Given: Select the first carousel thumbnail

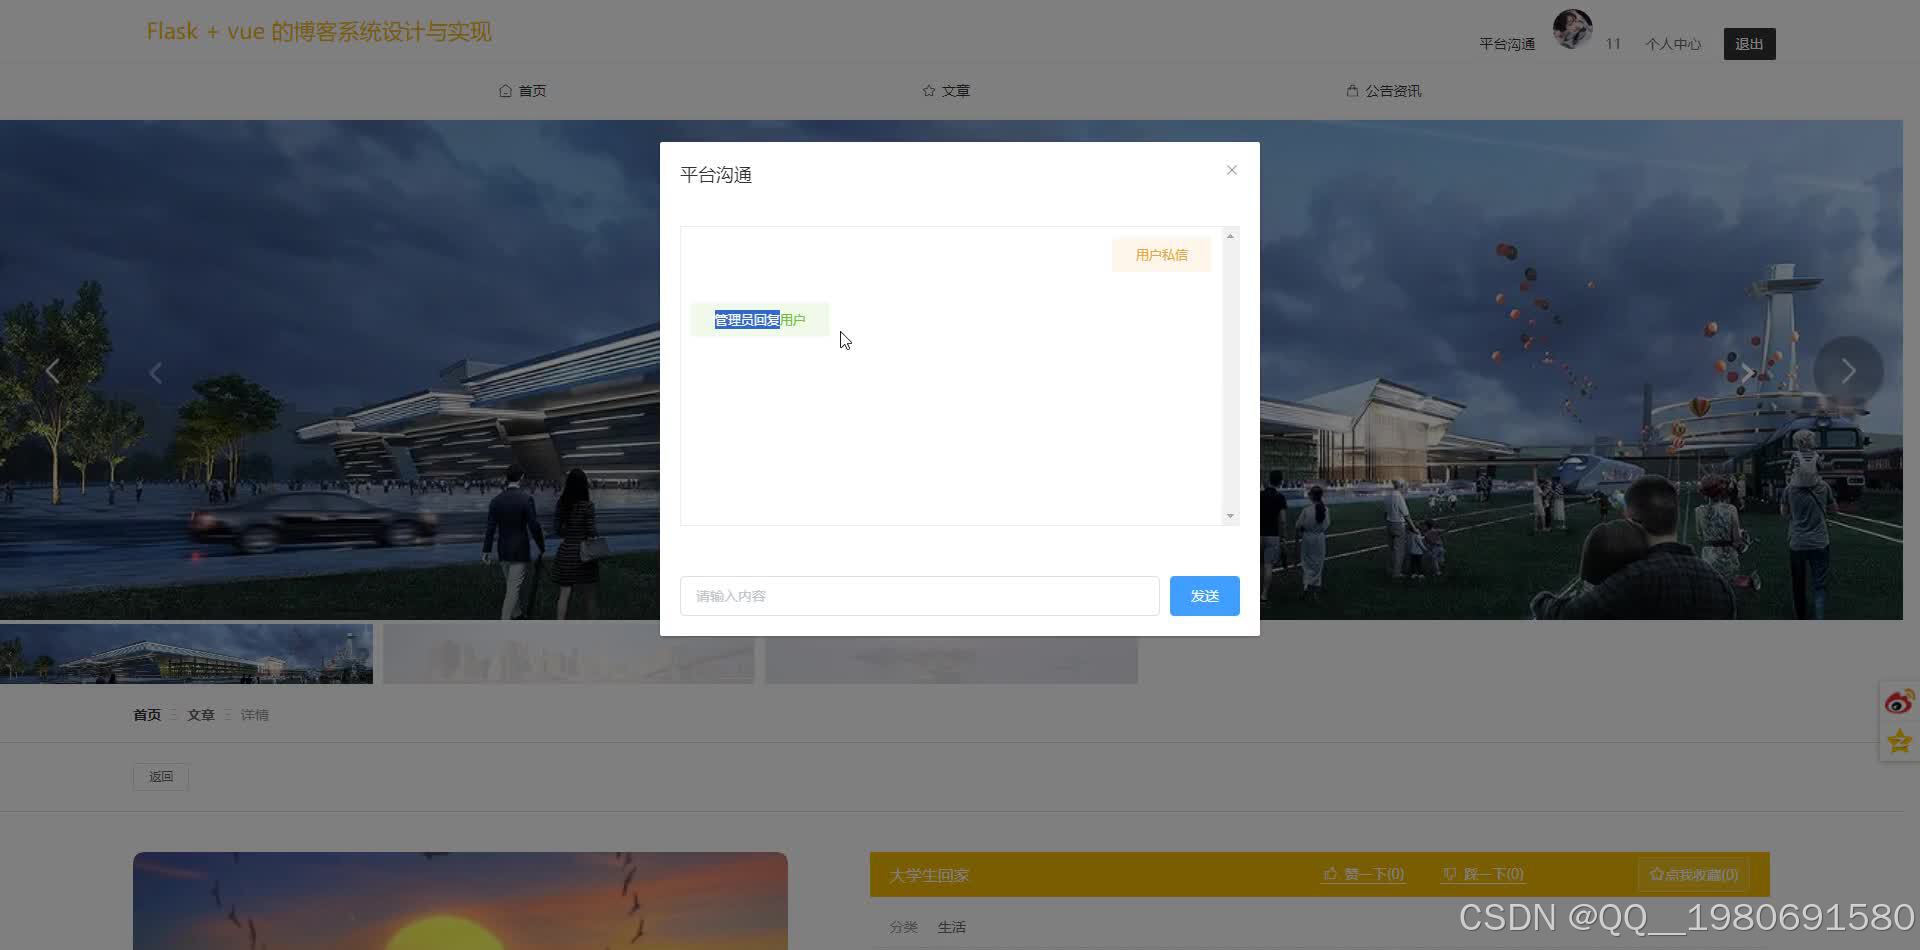Looking at the screenshot, I should tap(186, 654).
